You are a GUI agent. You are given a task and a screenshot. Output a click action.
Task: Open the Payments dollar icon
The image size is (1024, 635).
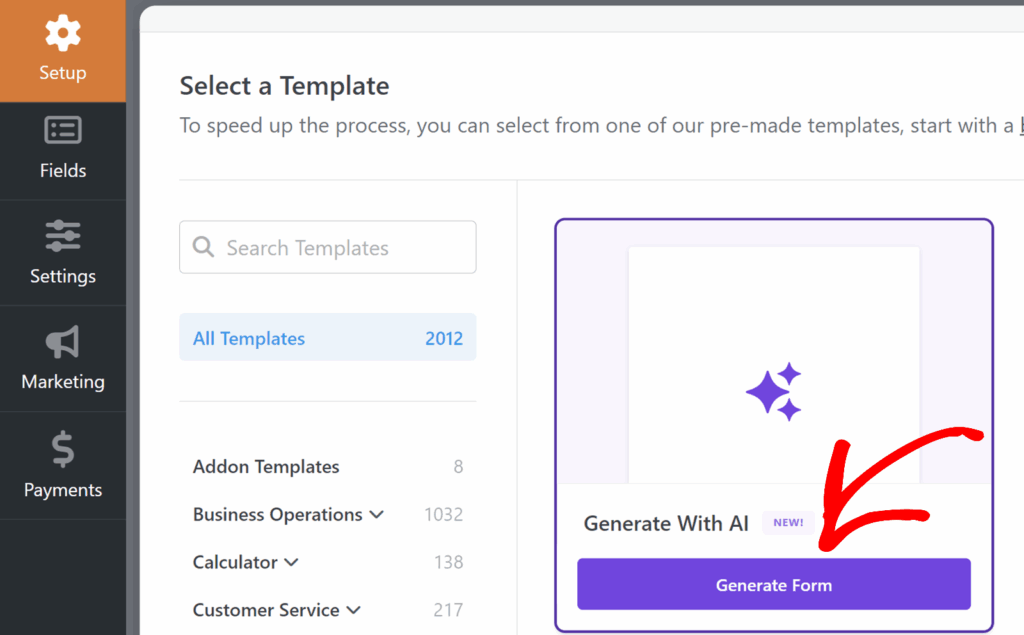63,450
